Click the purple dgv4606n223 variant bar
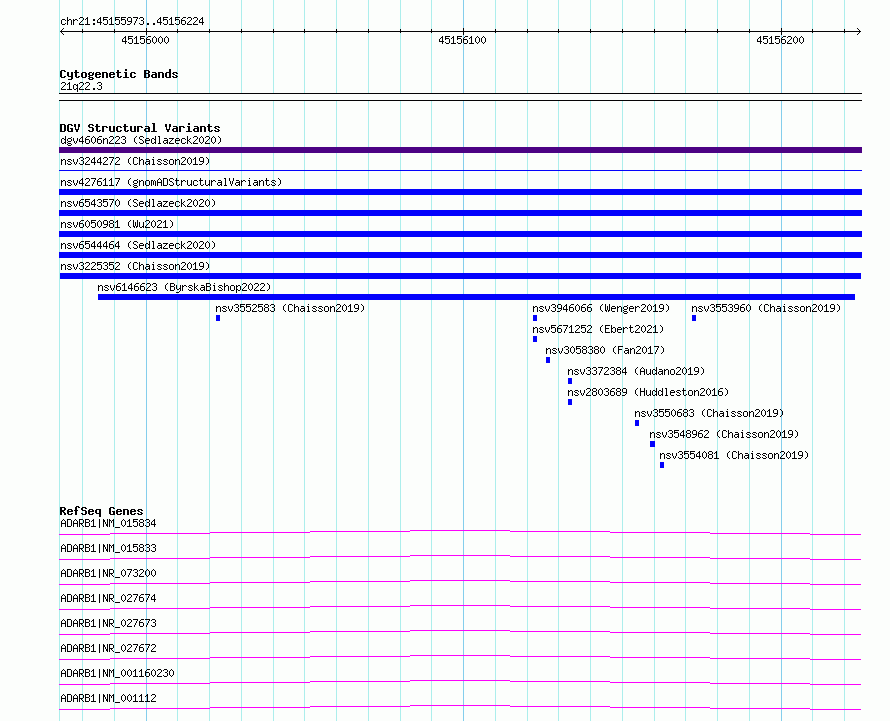The image size is (890, 721). (460, 150)
